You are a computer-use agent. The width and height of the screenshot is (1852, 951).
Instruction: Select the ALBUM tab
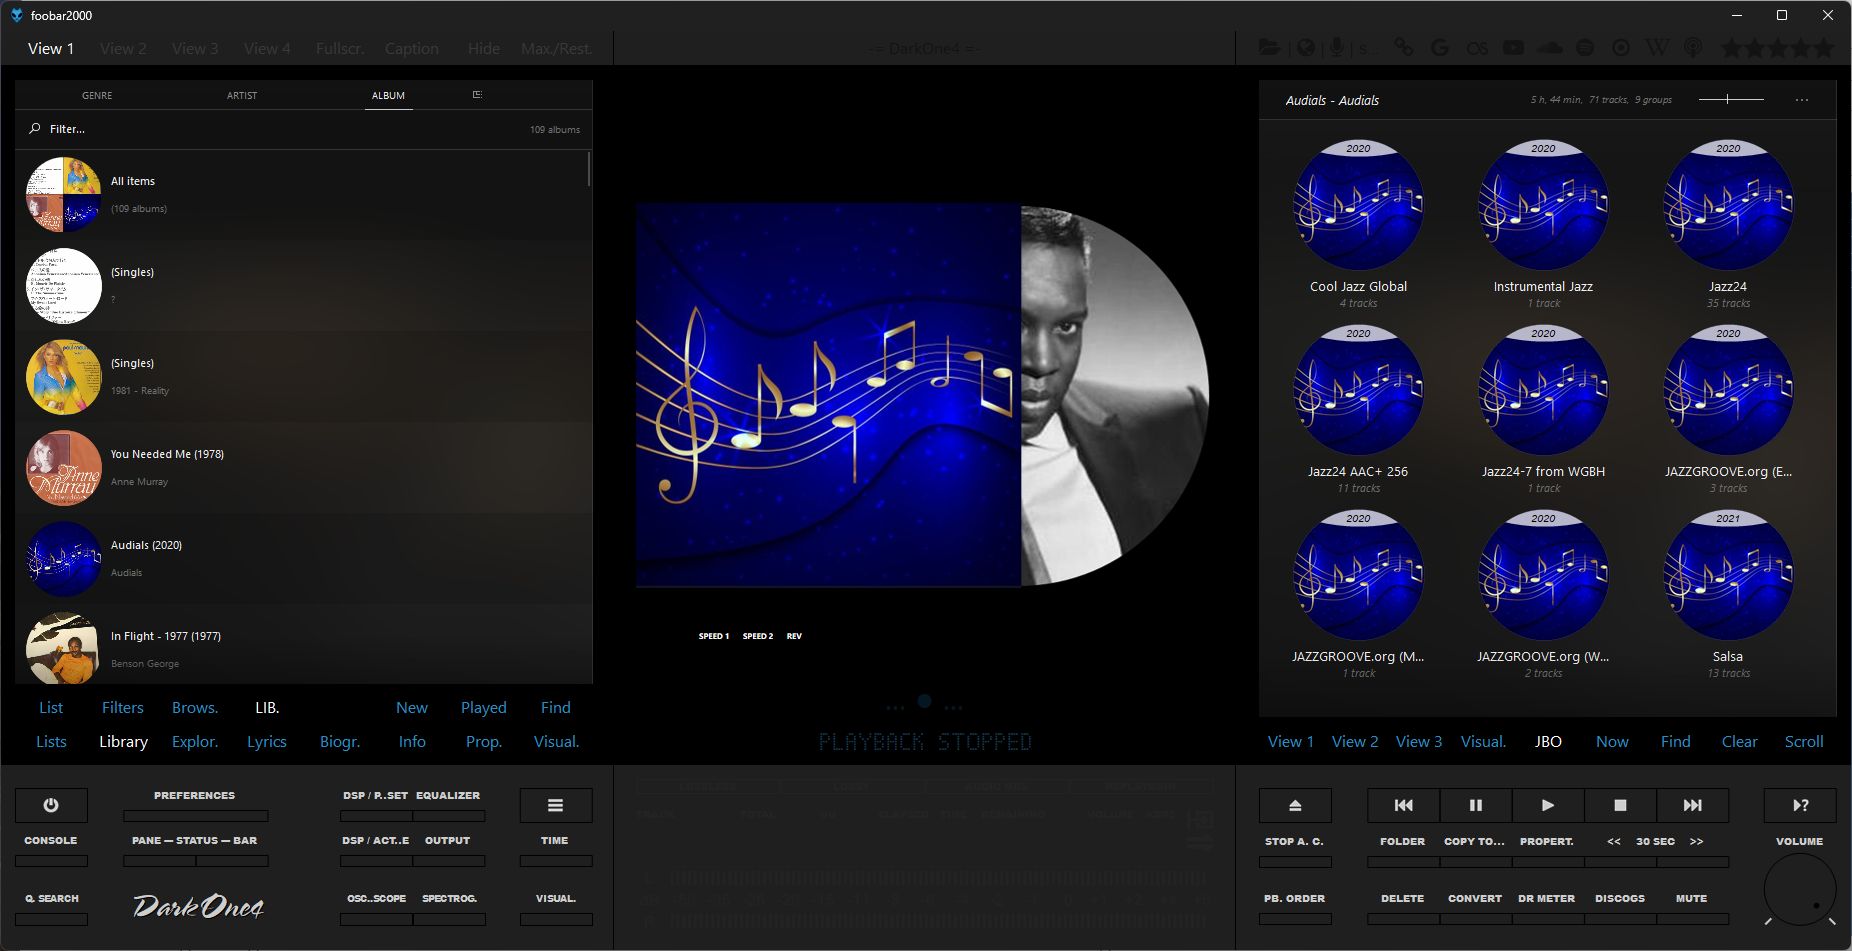coord(388,95)
